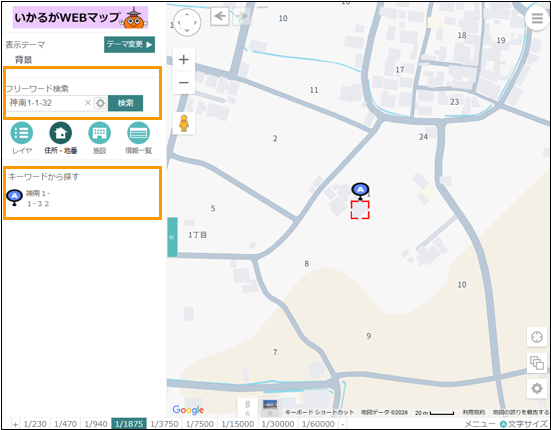Select scale 1/60000

pyautogui.click(x=318, y=424)
